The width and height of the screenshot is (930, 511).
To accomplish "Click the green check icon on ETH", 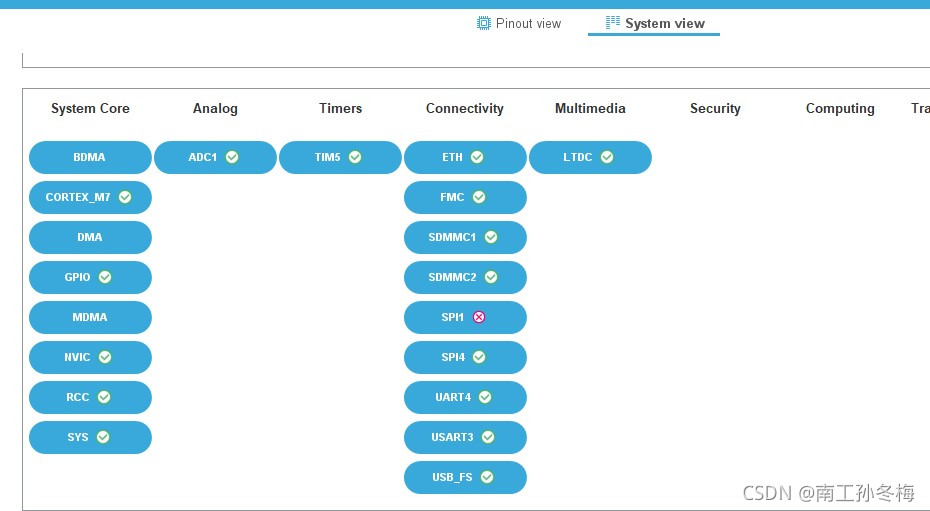I will [477, 157].
